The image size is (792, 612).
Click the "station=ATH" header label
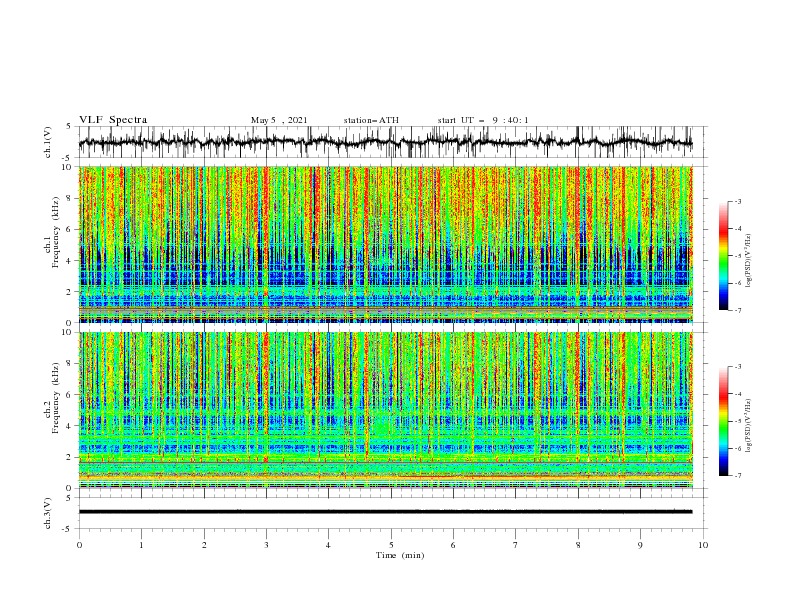tap(371, 120)
